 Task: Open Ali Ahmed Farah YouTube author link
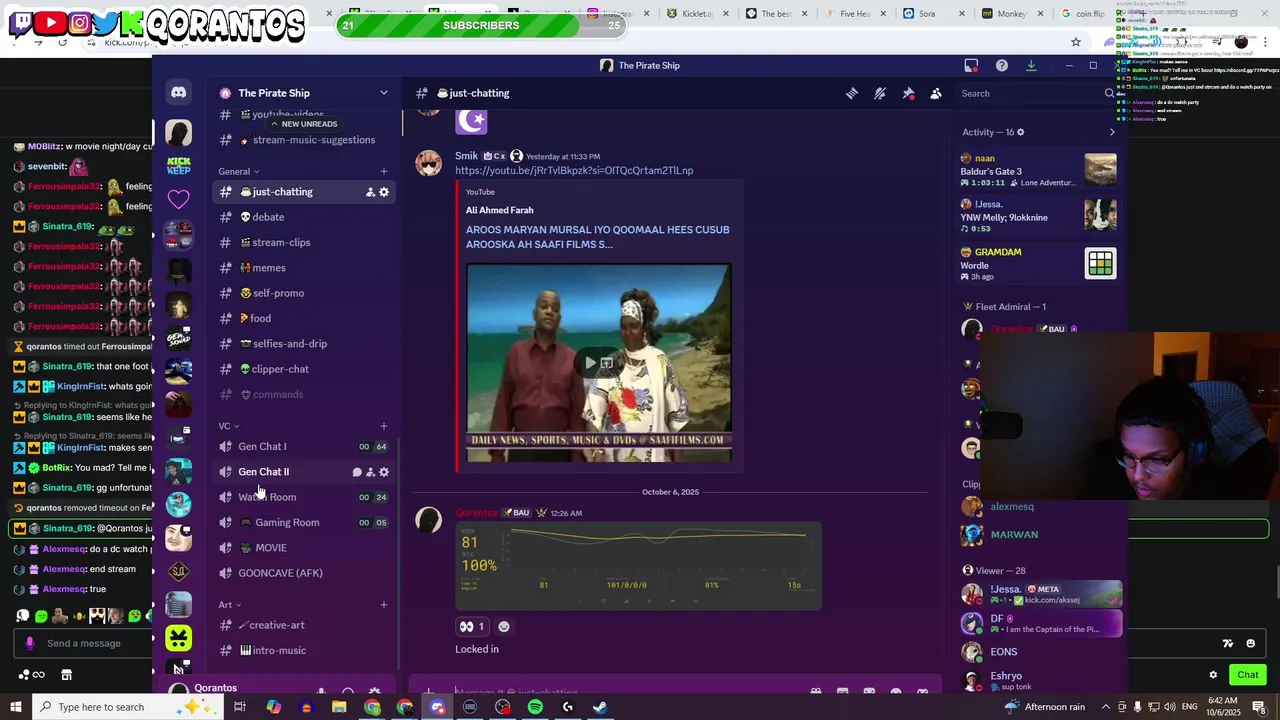(499, 210)
